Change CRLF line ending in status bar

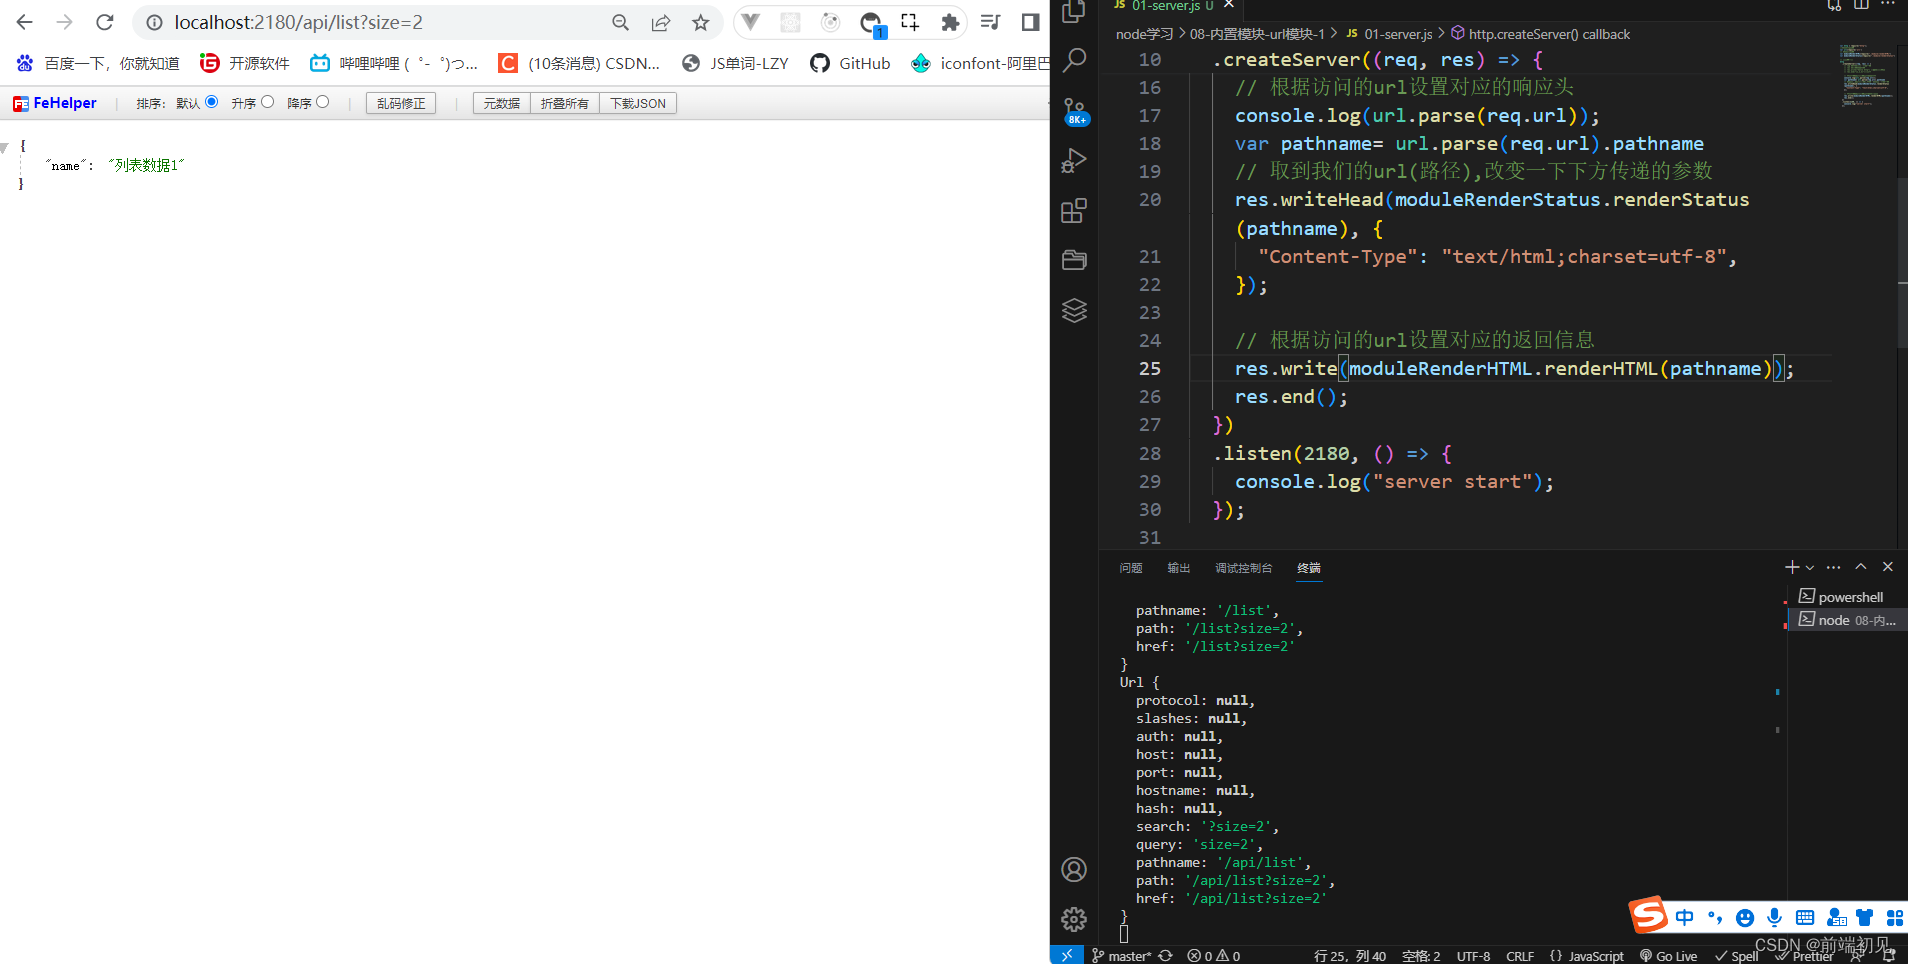coord(1520,956)
